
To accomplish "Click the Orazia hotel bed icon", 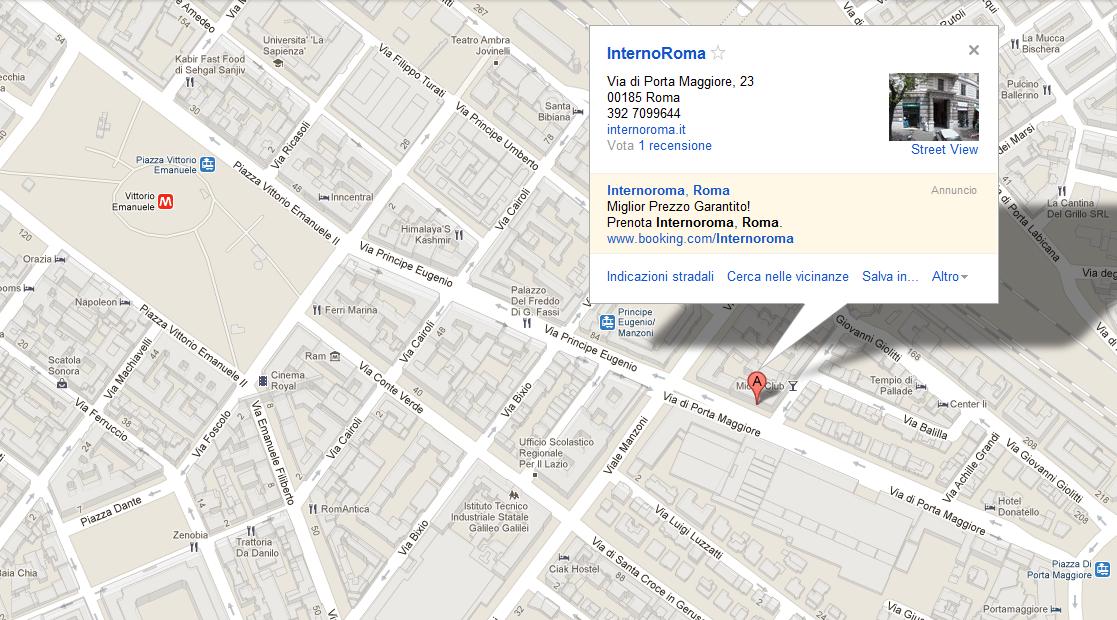I will (x=60, y=259).
